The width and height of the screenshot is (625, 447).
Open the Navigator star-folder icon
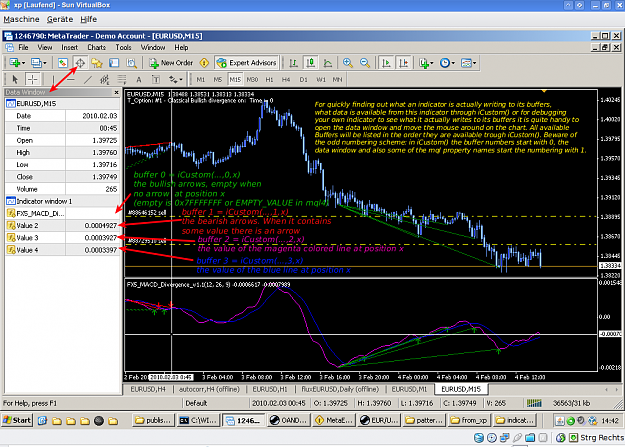pyautogui.click(x=97, y=63)
